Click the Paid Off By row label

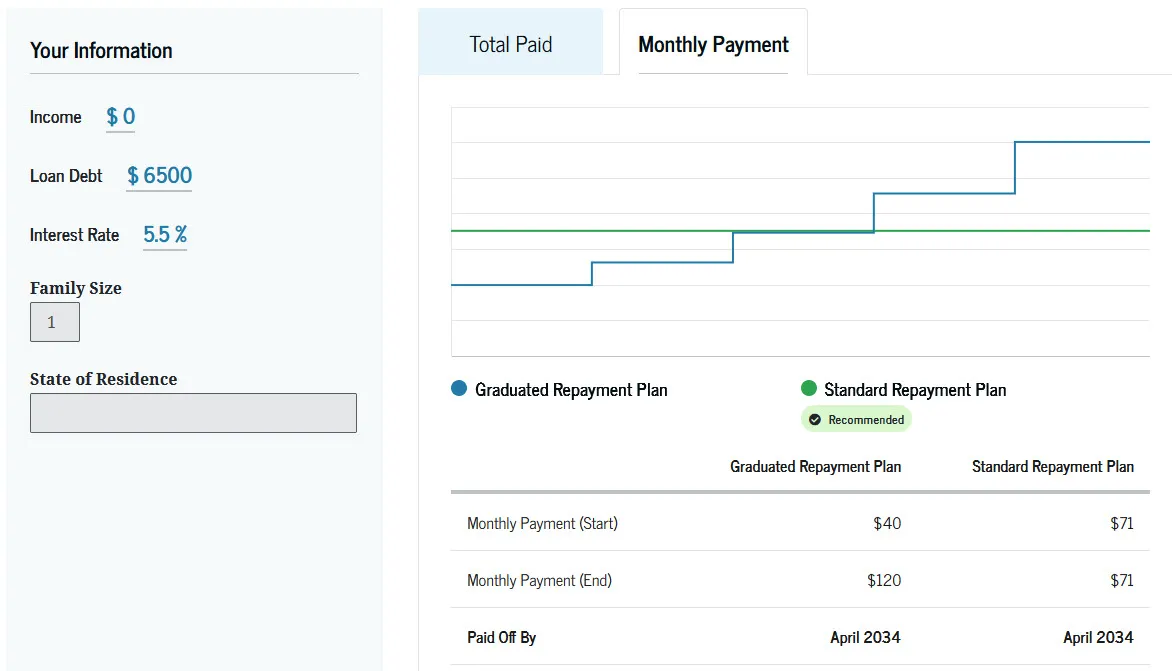click(500, 637)
